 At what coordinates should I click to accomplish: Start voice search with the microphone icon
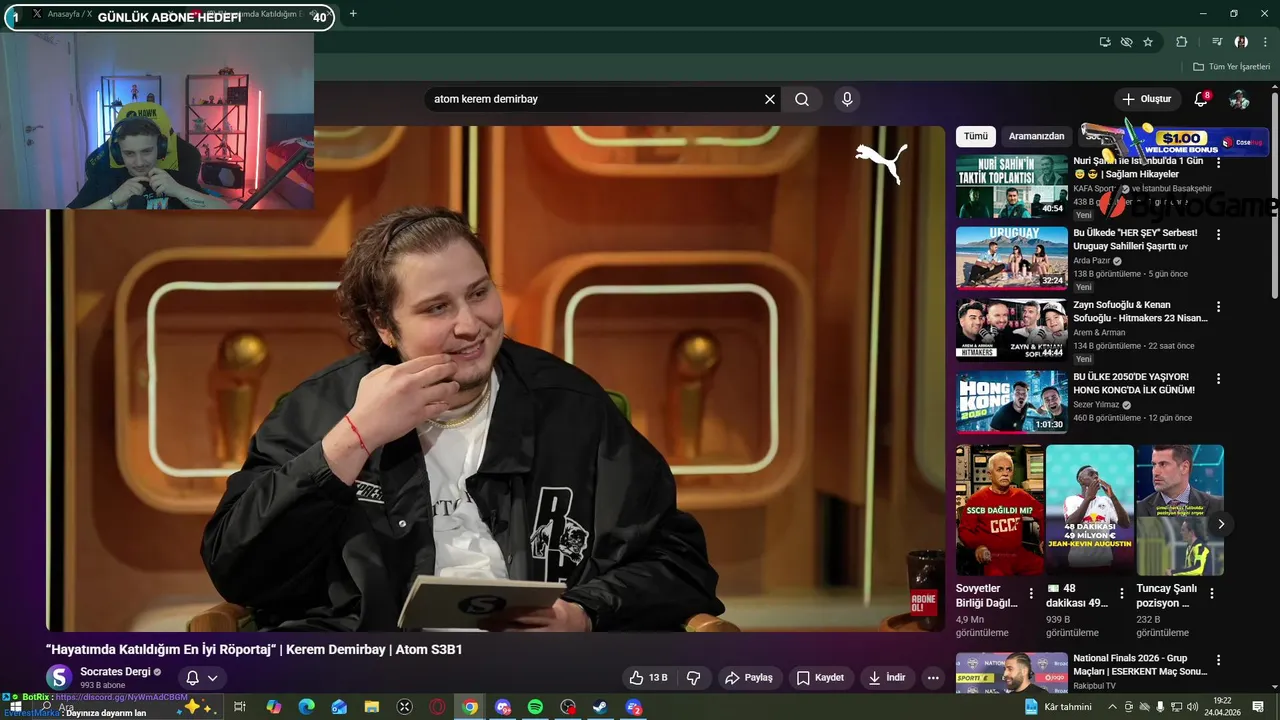click(x=847, y=99)
